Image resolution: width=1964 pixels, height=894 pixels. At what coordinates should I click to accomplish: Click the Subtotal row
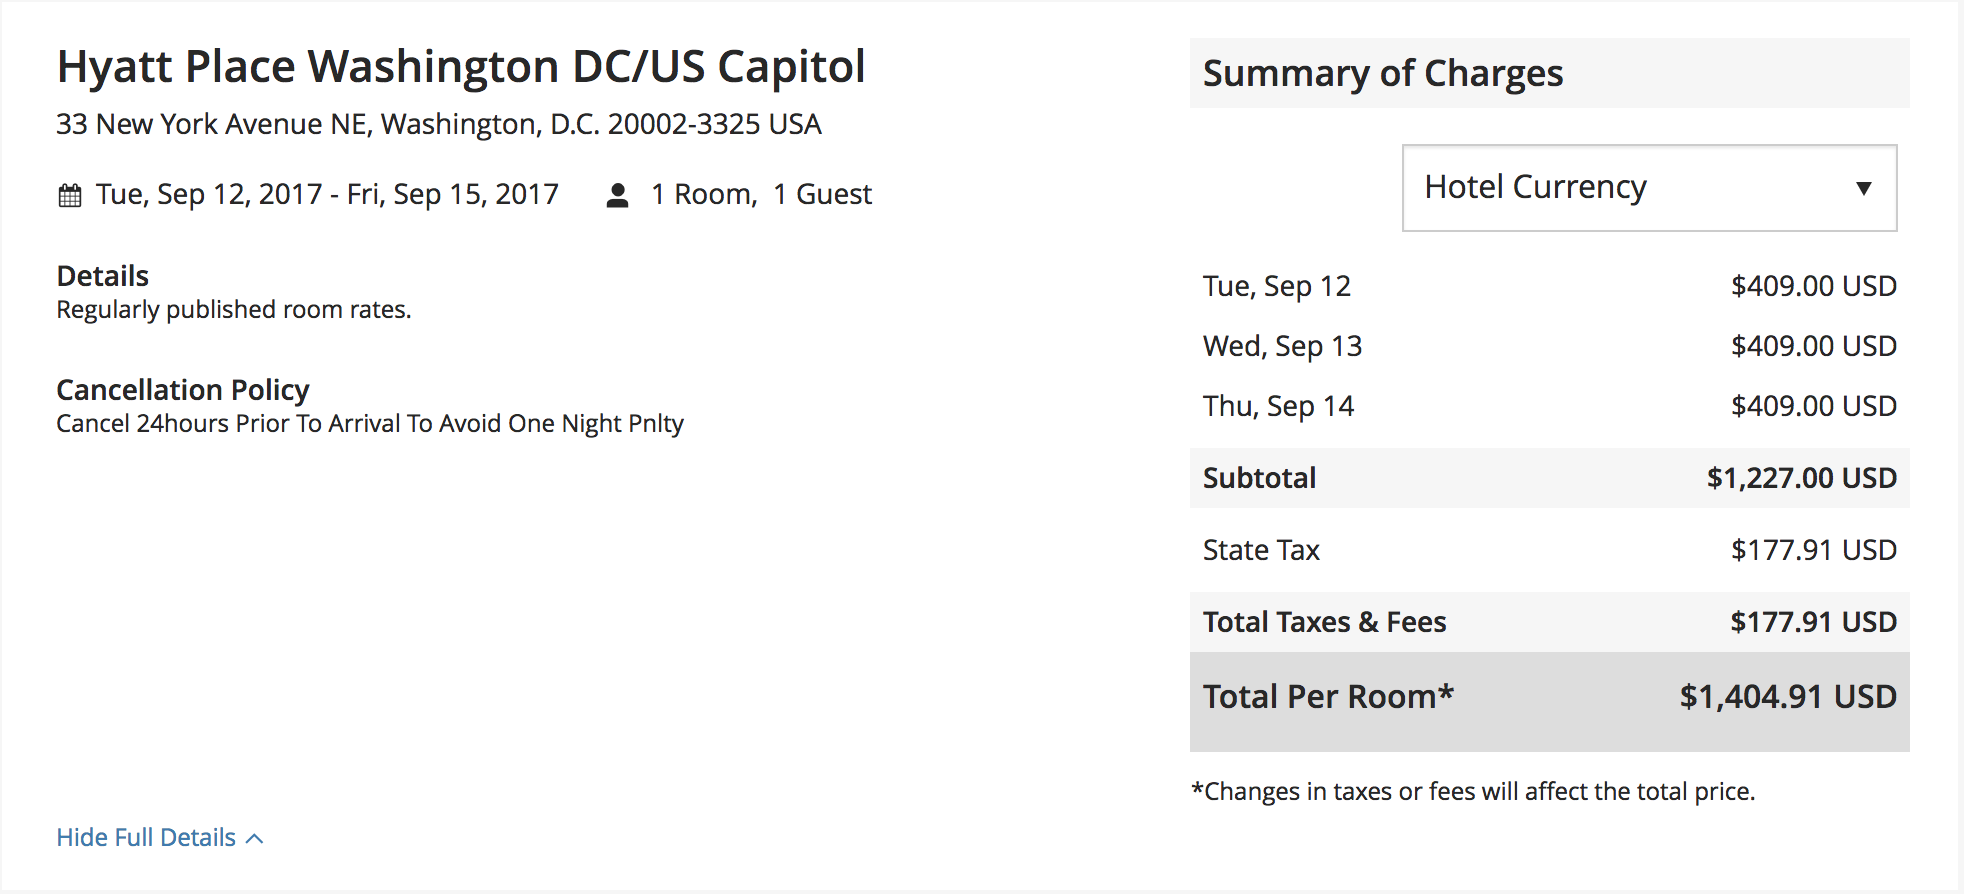tap(1549, 478)
